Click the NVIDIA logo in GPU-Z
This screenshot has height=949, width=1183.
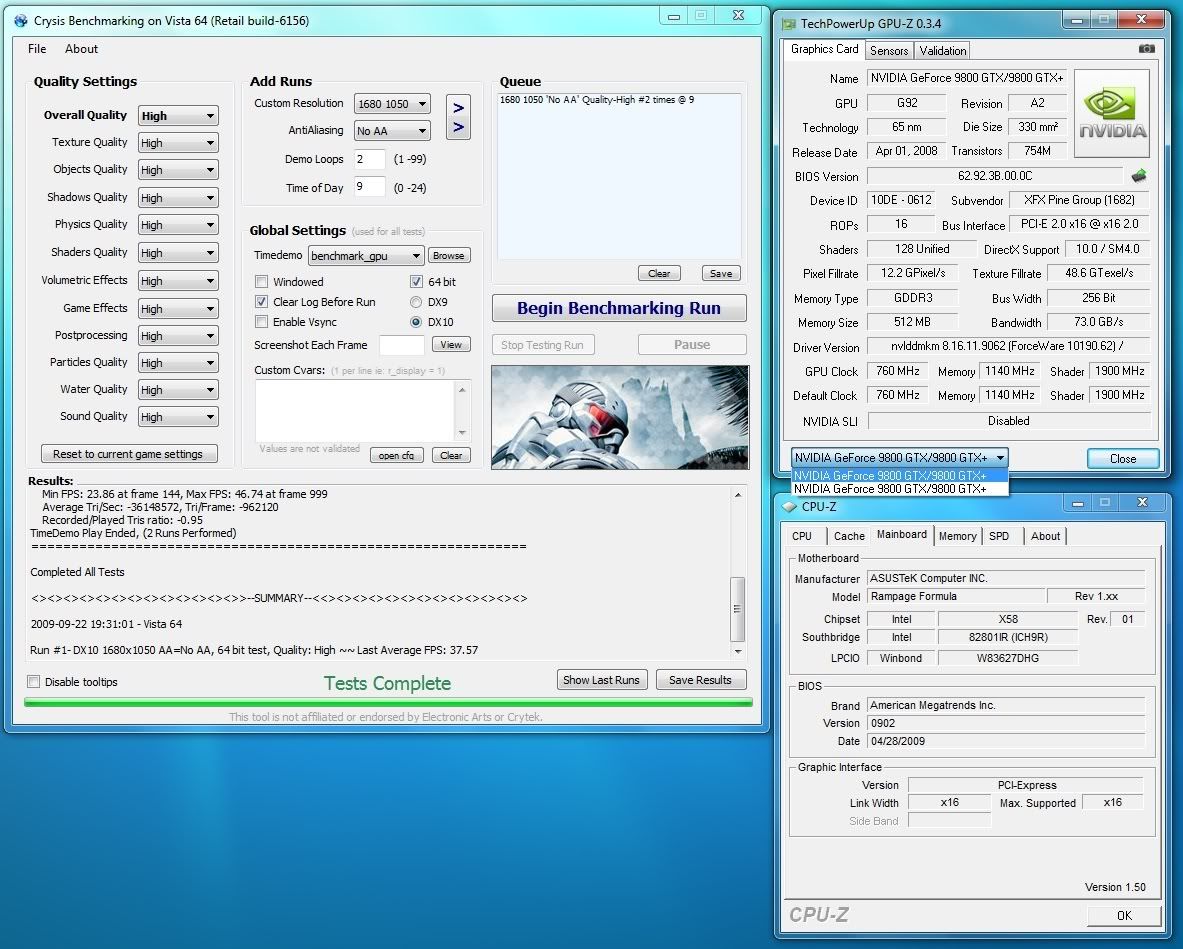pos(1111,113)
